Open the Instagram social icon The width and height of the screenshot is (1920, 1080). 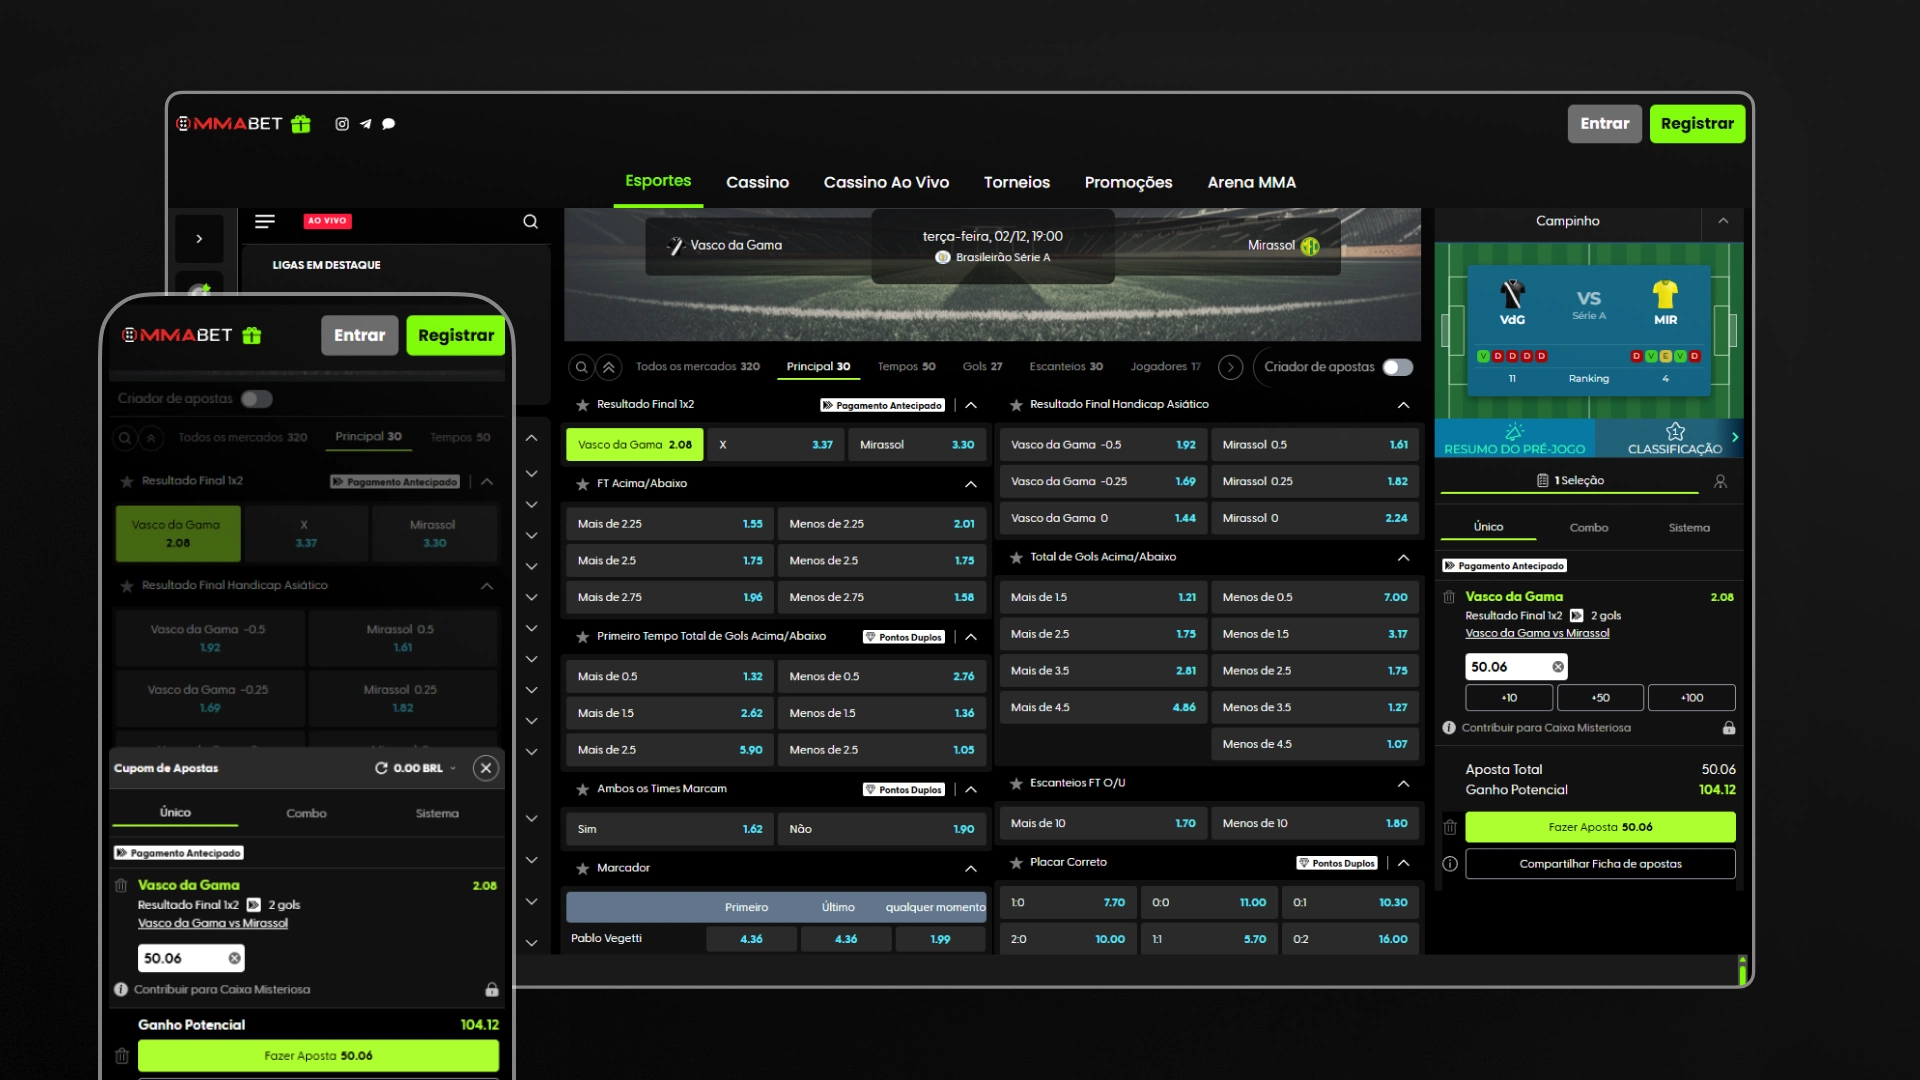(x=342, y=124)
